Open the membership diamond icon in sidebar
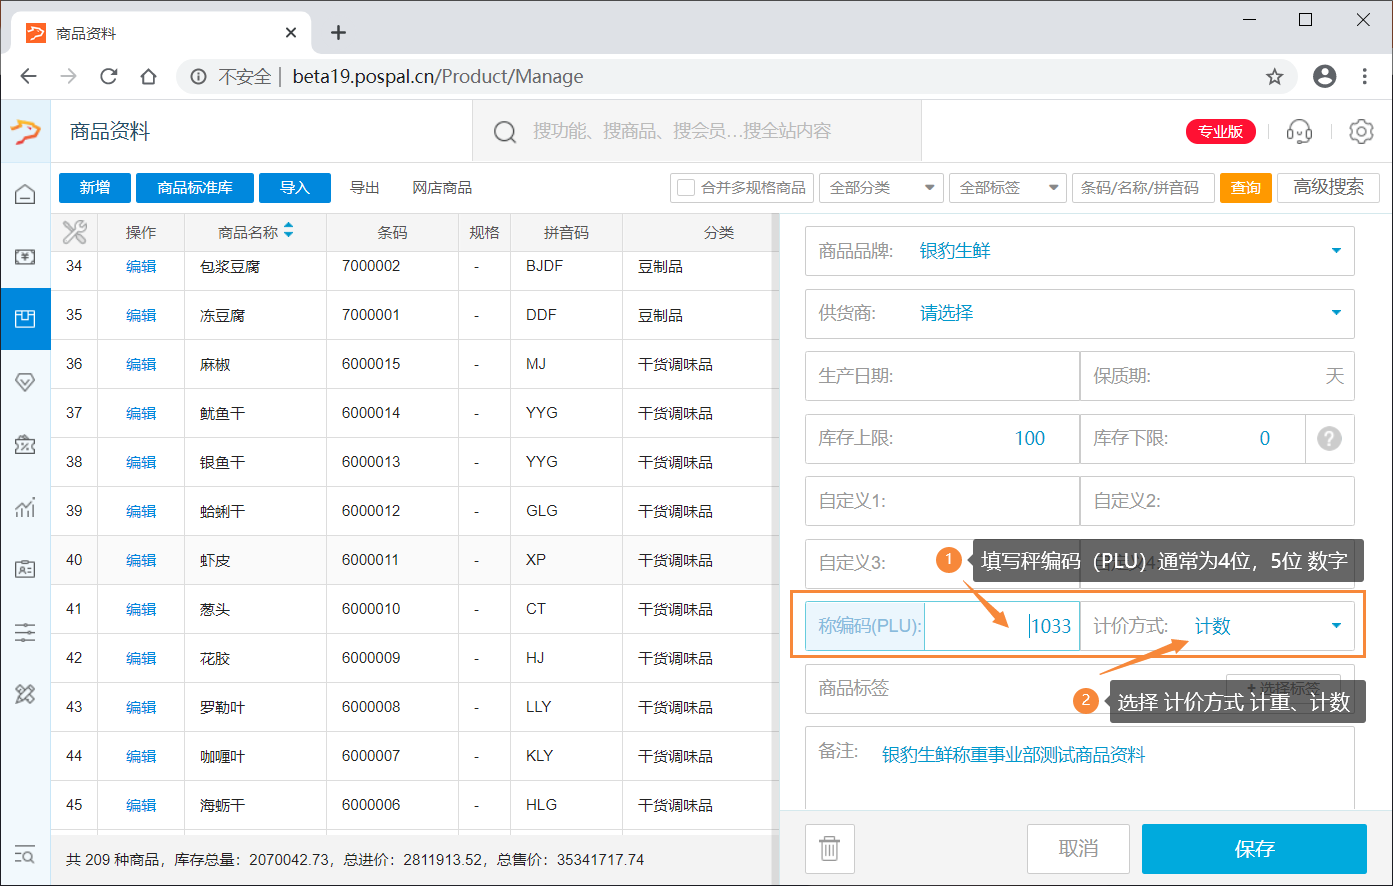 25,382
